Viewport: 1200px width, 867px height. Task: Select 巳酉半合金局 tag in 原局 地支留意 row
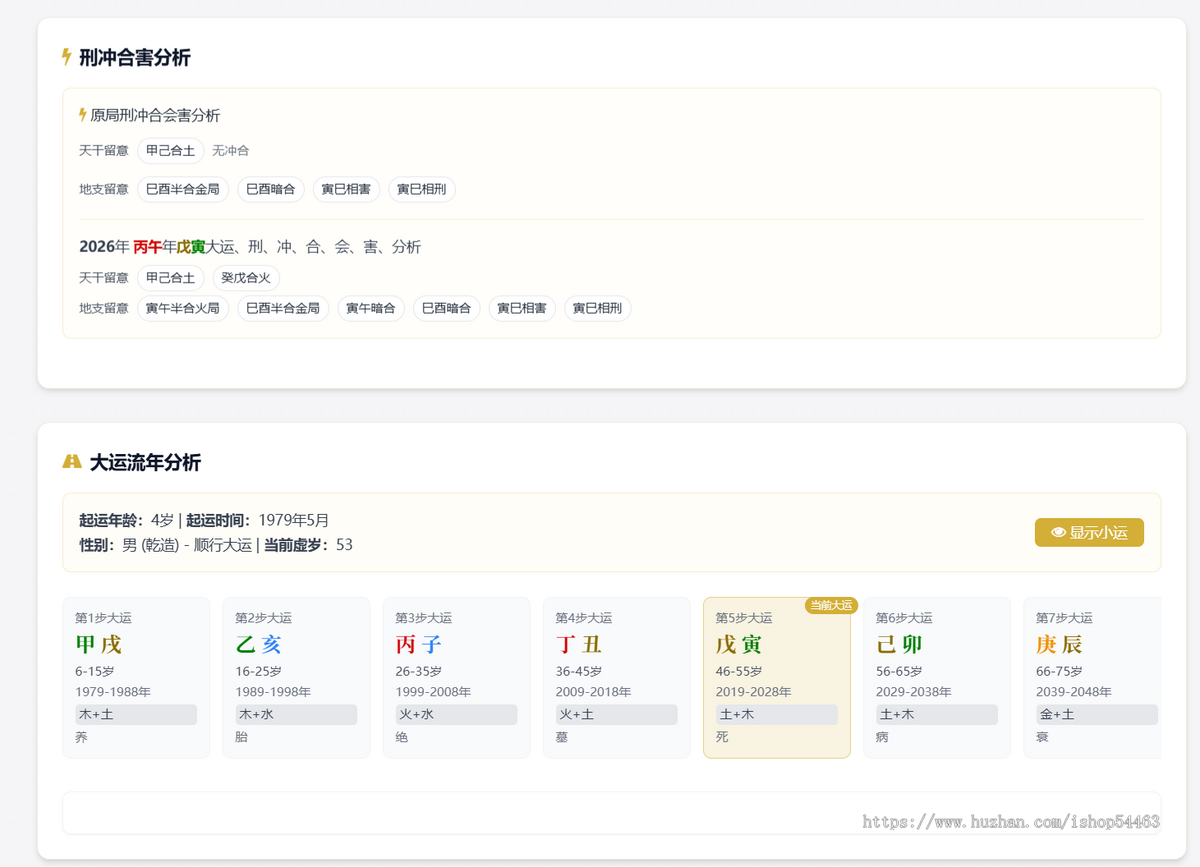coord(183,189)
